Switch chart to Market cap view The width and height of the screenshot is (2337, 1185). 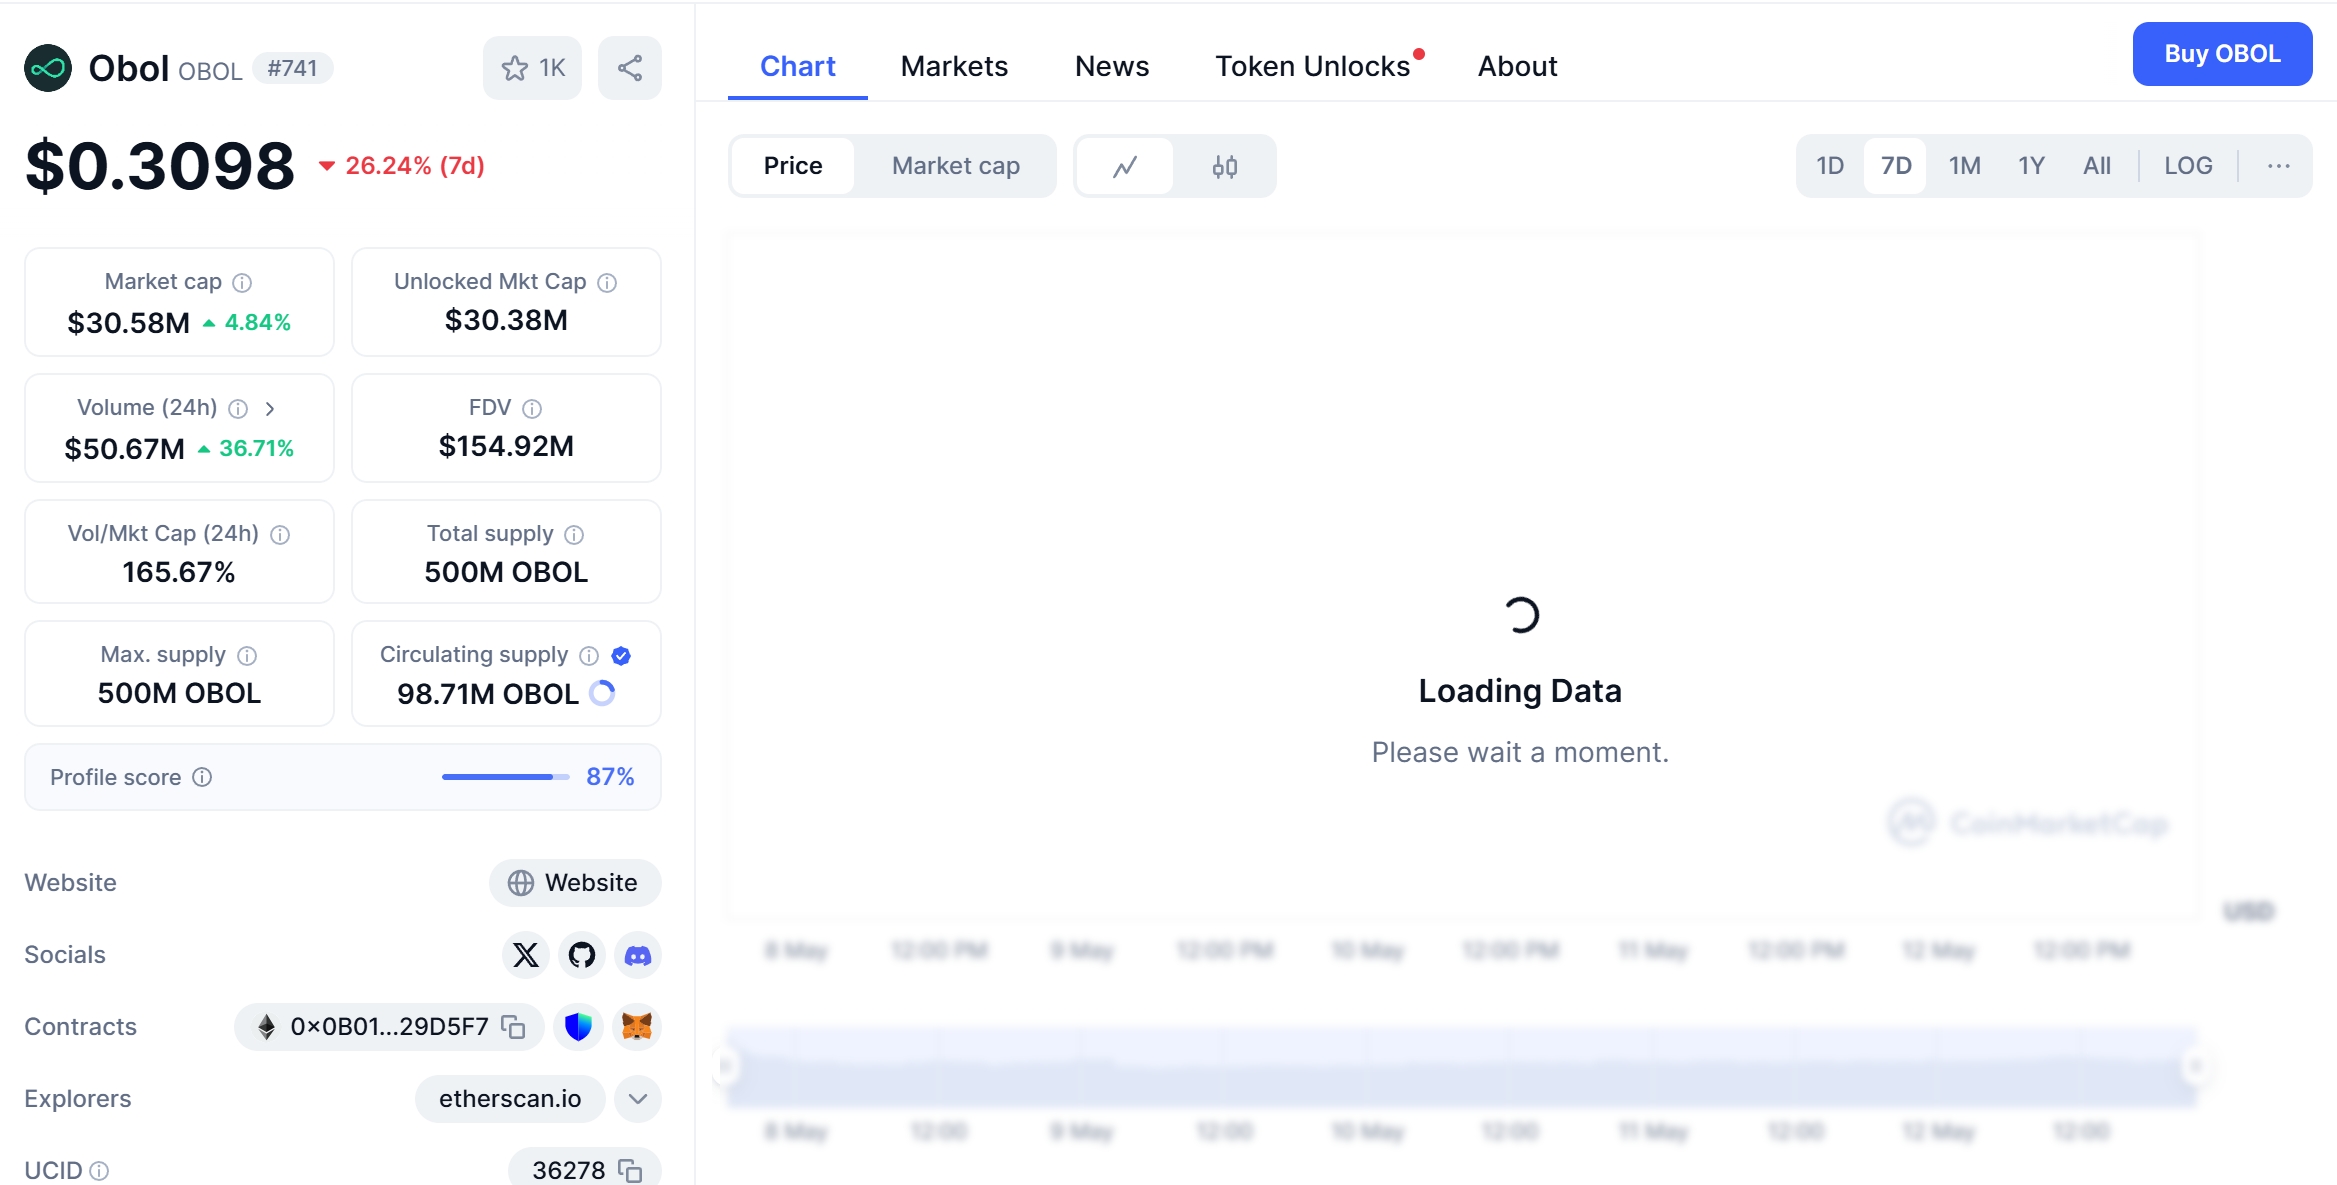(x=955, y=166)
